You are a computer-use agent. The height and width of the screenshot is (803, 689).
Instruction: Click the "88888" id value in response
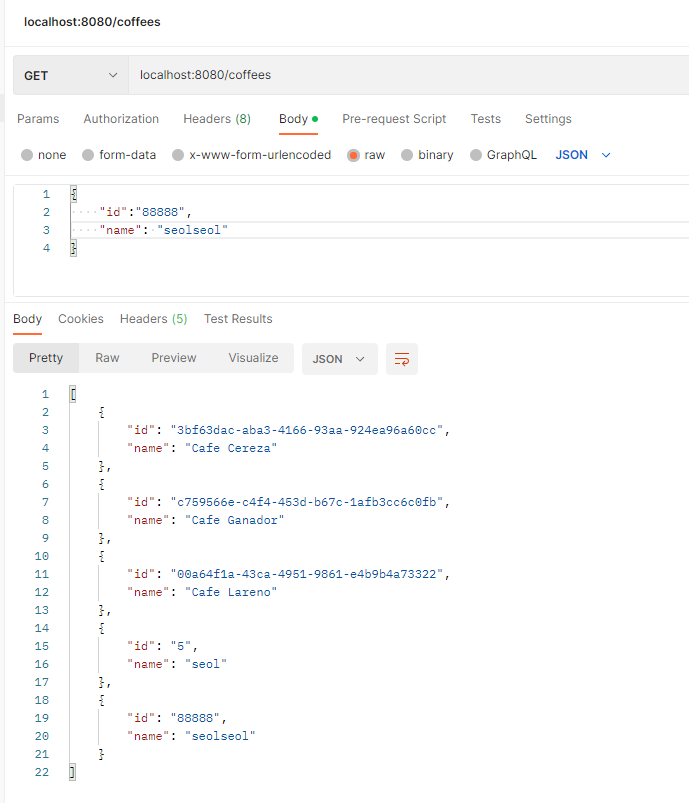(x=195, y=718)
